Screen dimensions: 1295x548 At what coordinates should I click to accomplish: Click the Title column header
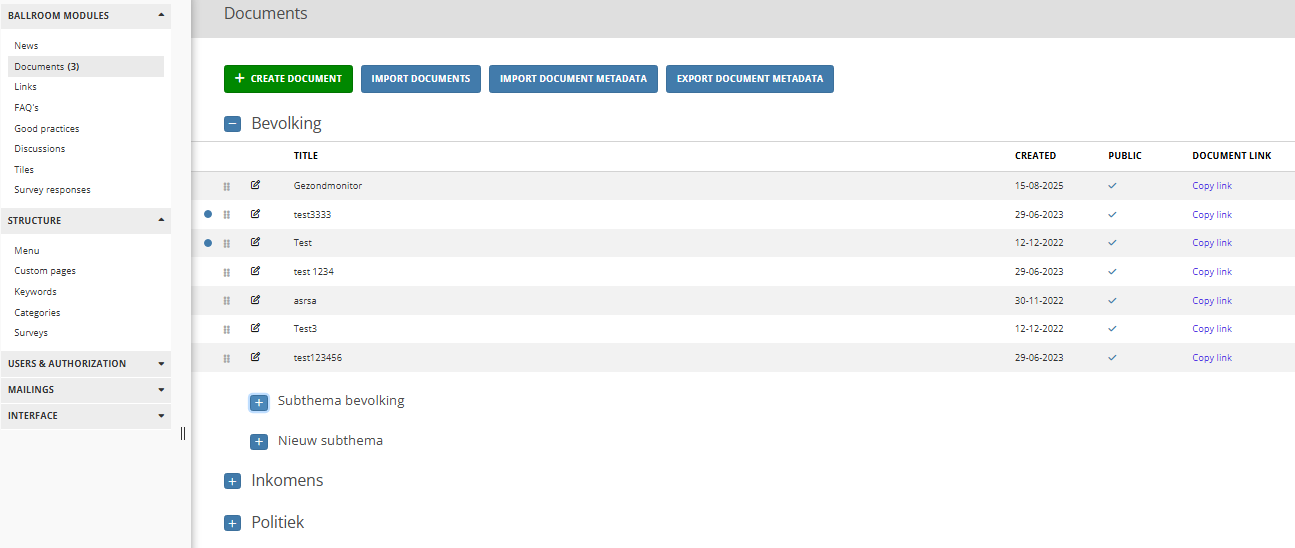[x=306, y=156]
